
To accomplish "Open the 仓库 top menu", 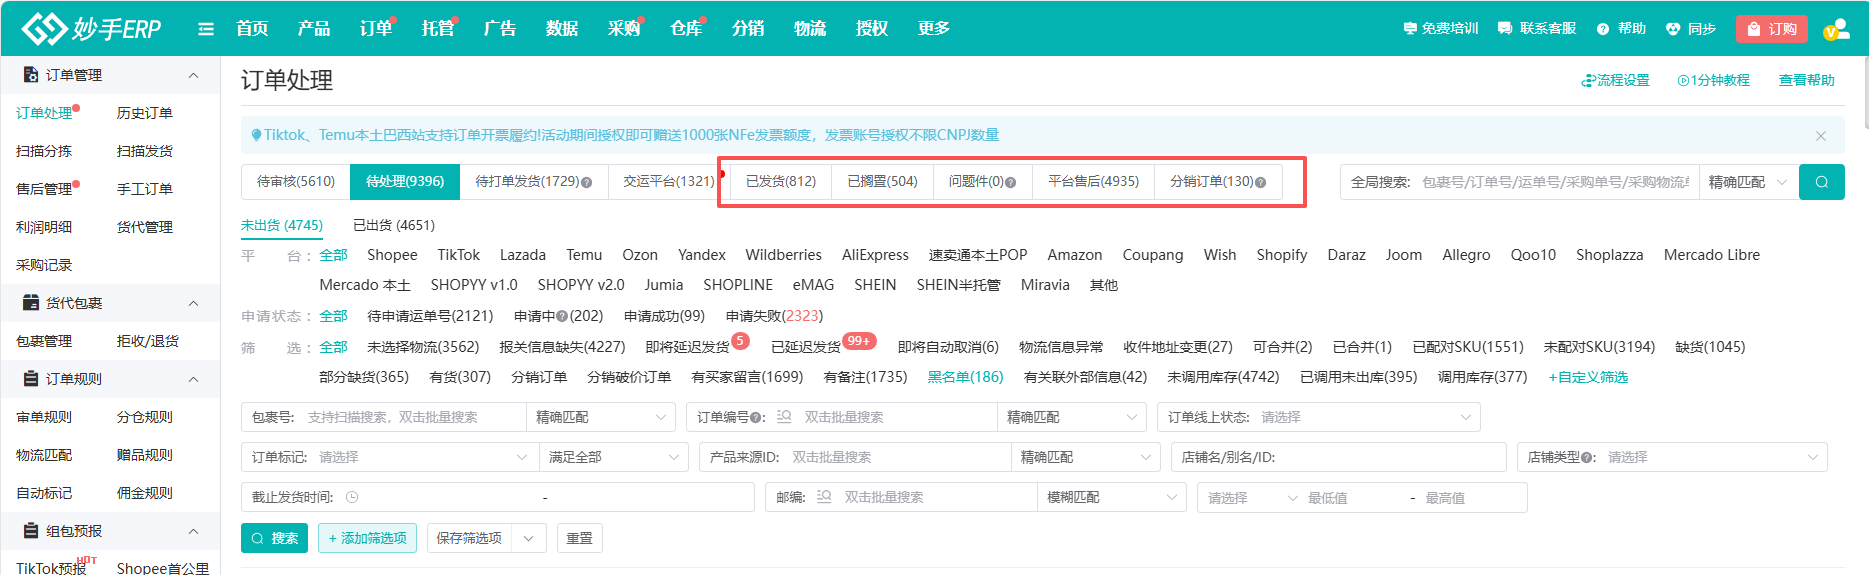I will point(686,29).
